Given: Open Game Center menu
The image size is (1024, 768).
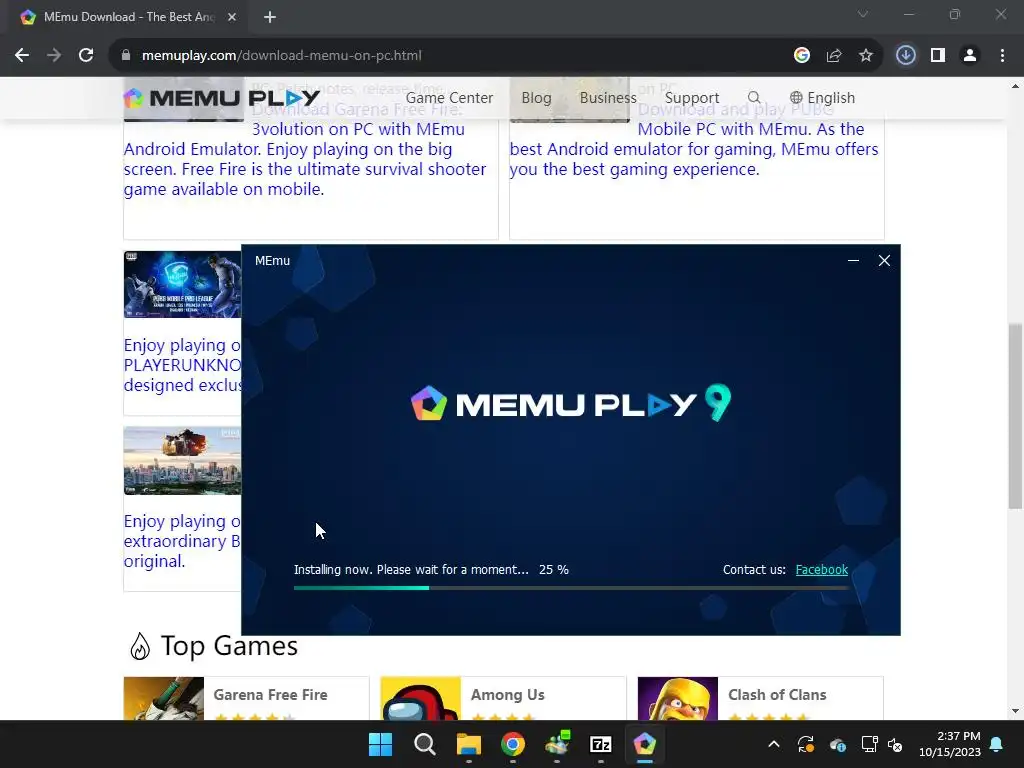Looking at the screenshot, I should (449, 98).
